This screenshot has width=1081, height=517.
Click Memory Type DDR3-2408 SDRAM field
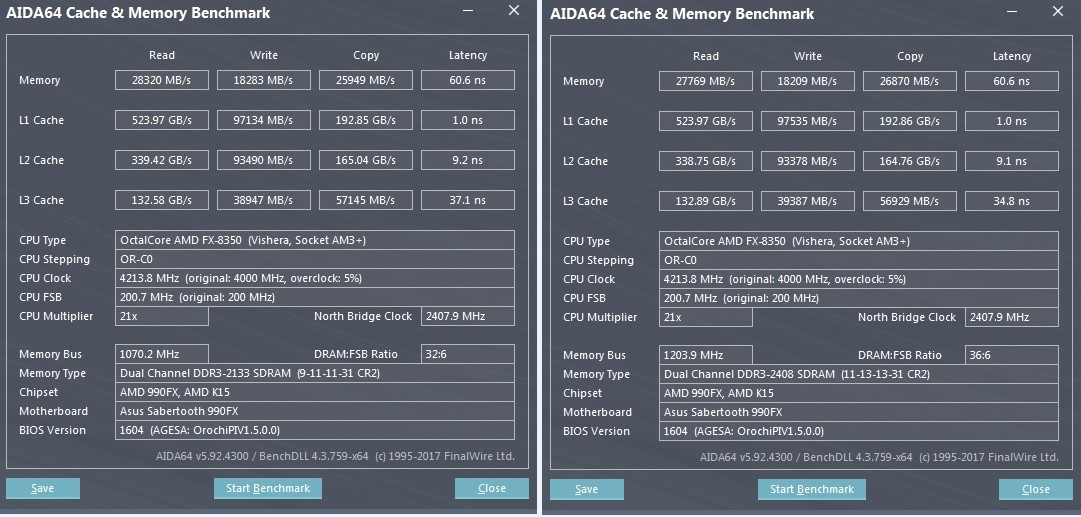(x=859, y=374)
